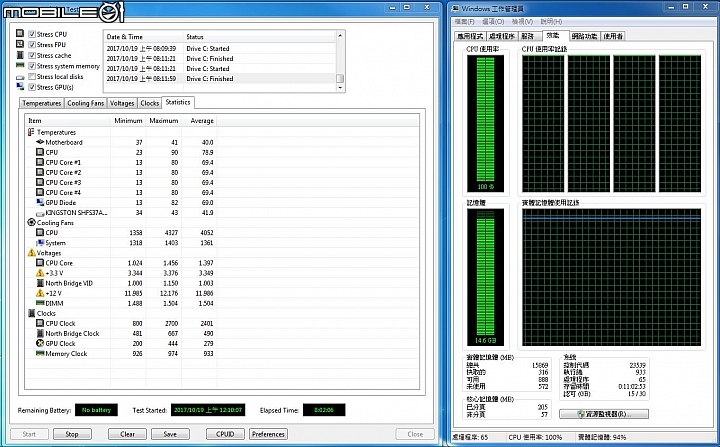
Task: Click the memory 14.6 GB meter
Action: click(x=485, y=277)
